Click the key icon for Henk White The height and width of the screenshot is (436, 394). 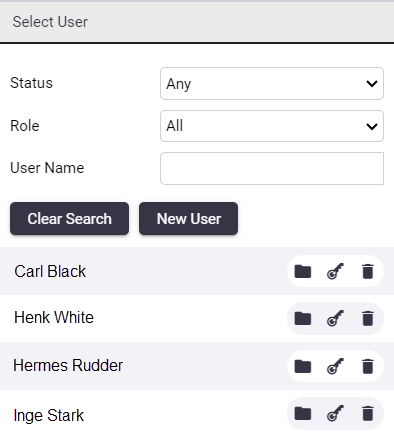[x=335, y=318]
